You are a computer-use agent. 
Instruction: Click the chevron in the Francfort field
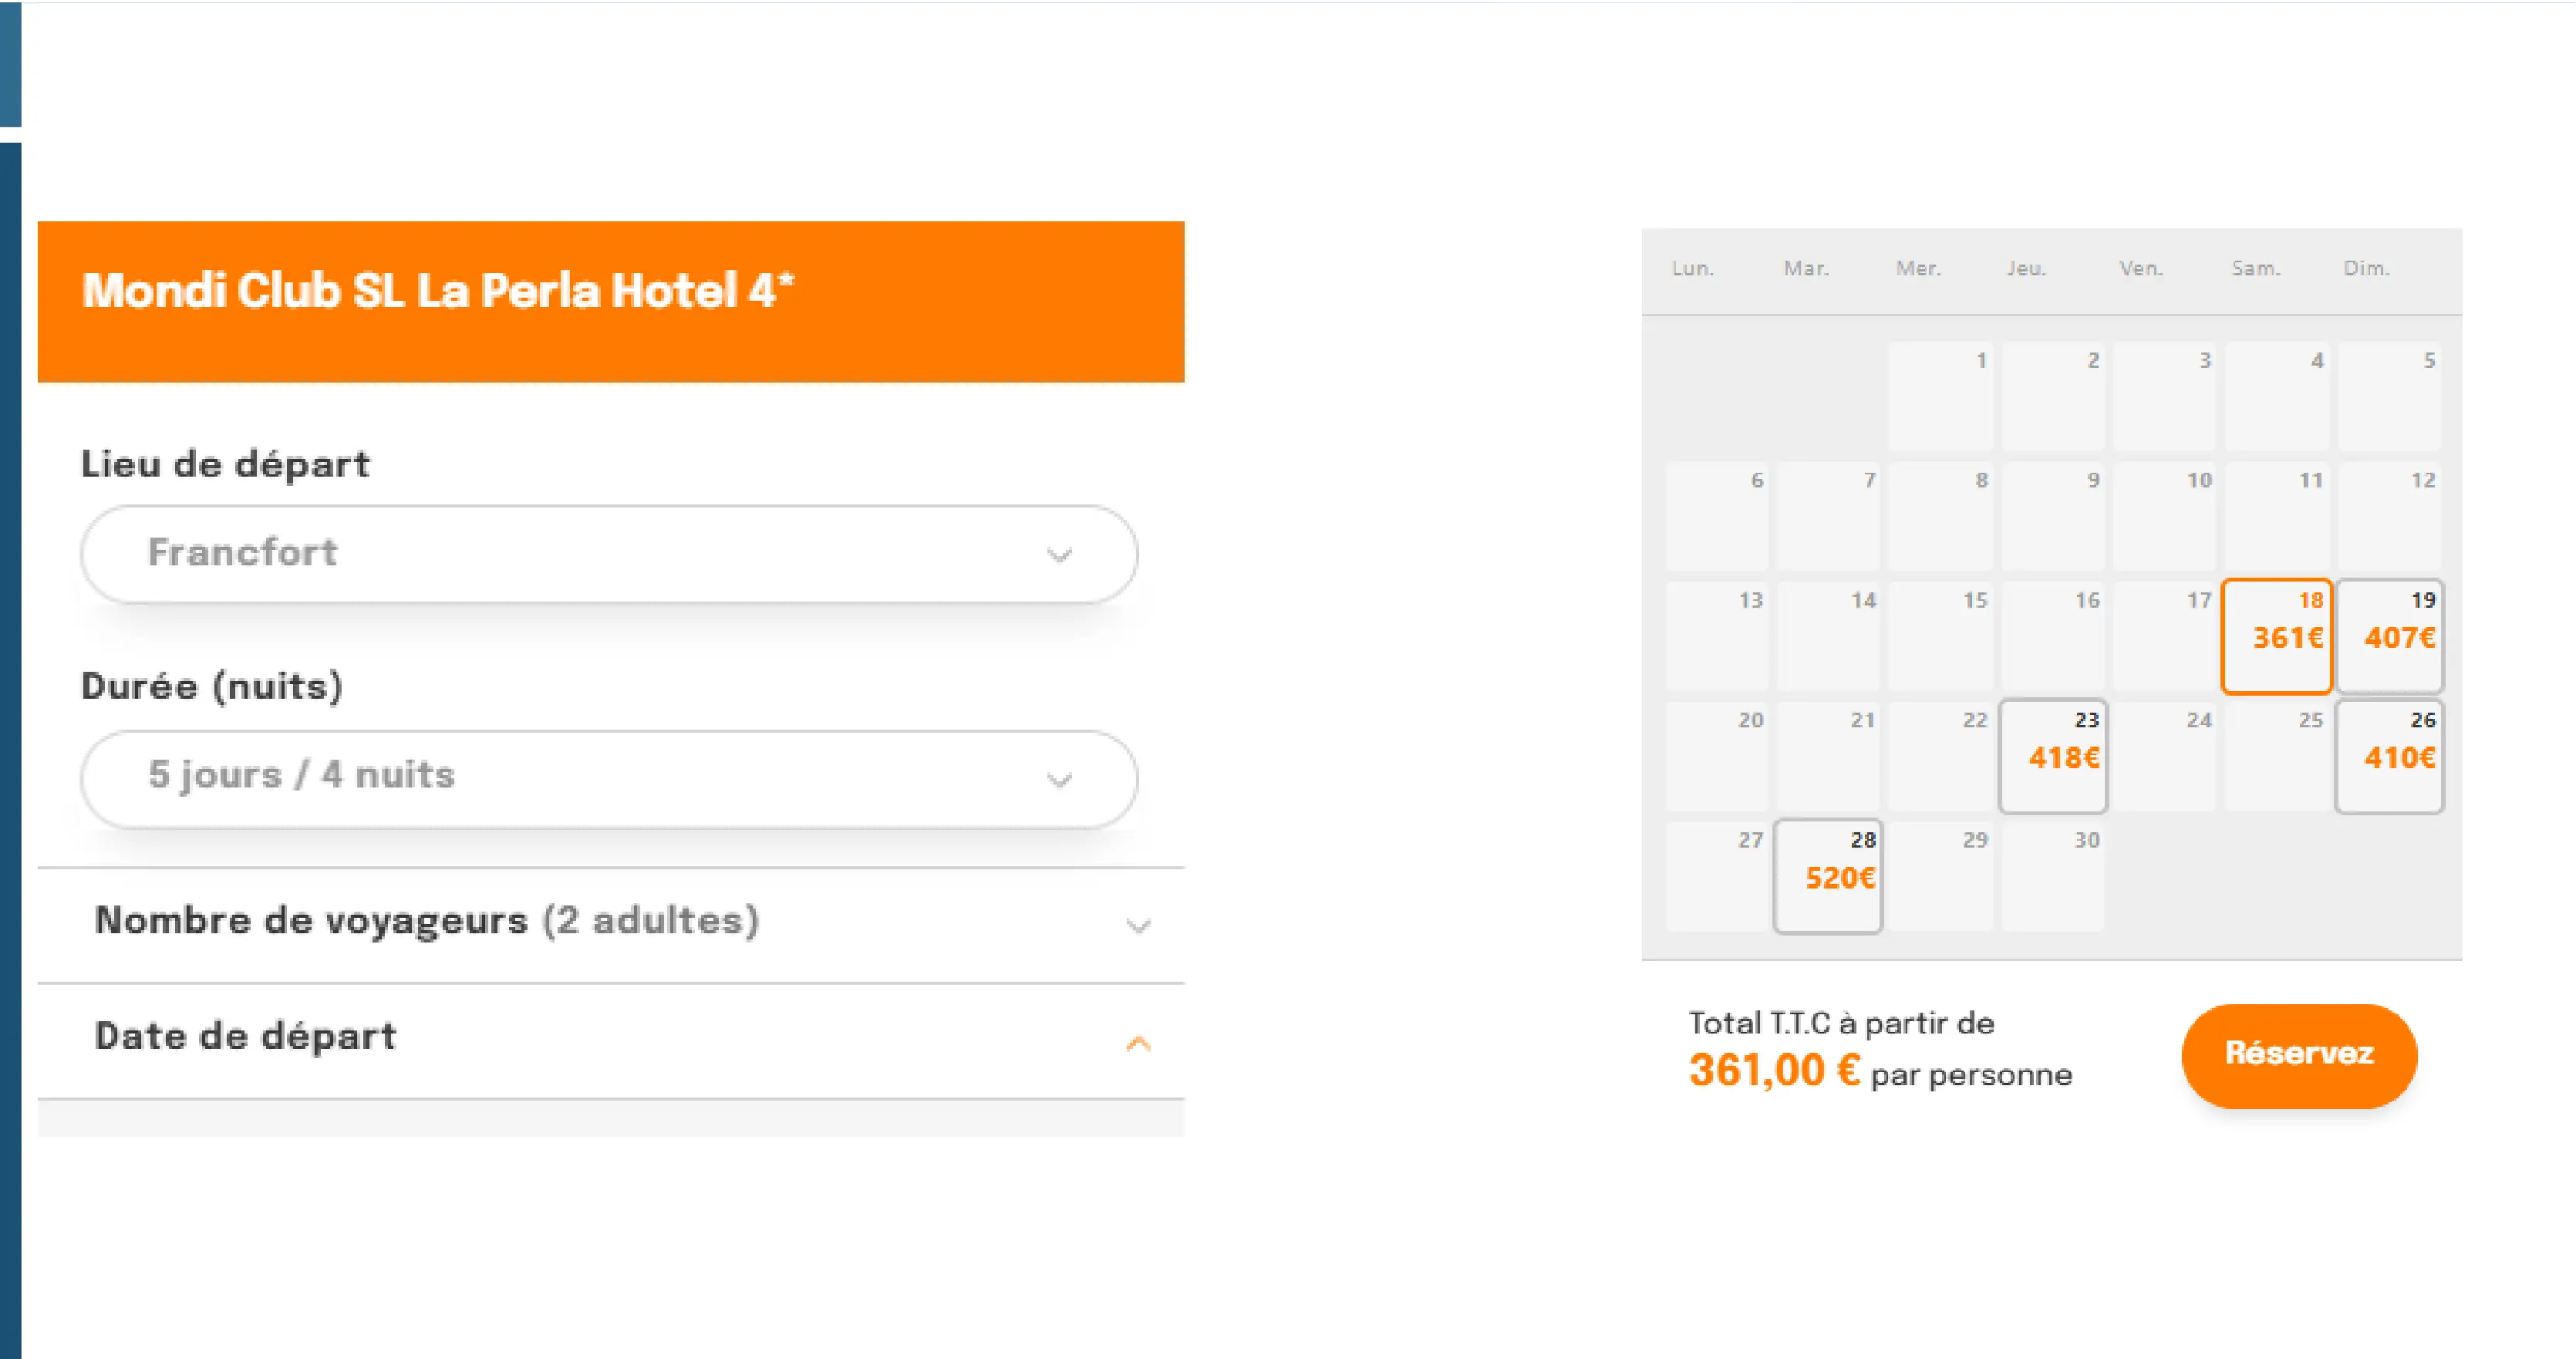point(1059,555)
